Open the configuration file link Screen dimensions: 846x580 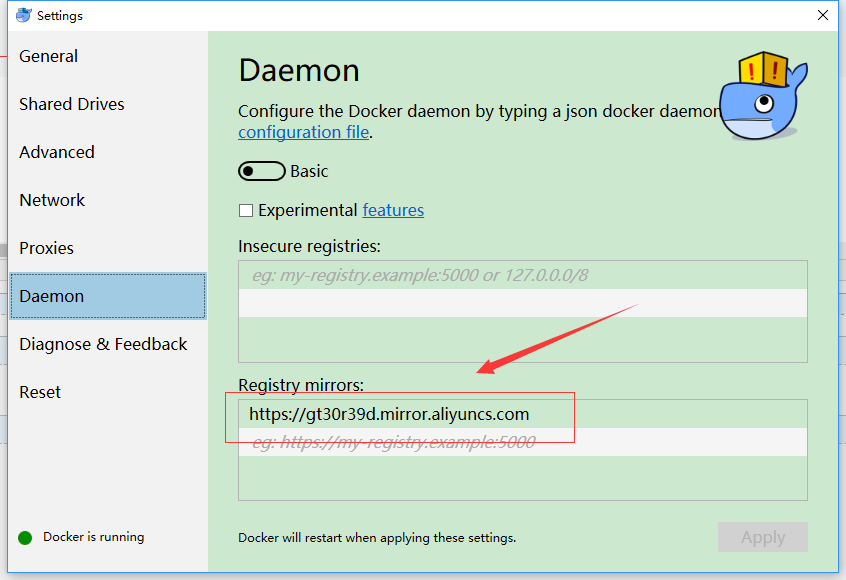(x=304, y=132)
